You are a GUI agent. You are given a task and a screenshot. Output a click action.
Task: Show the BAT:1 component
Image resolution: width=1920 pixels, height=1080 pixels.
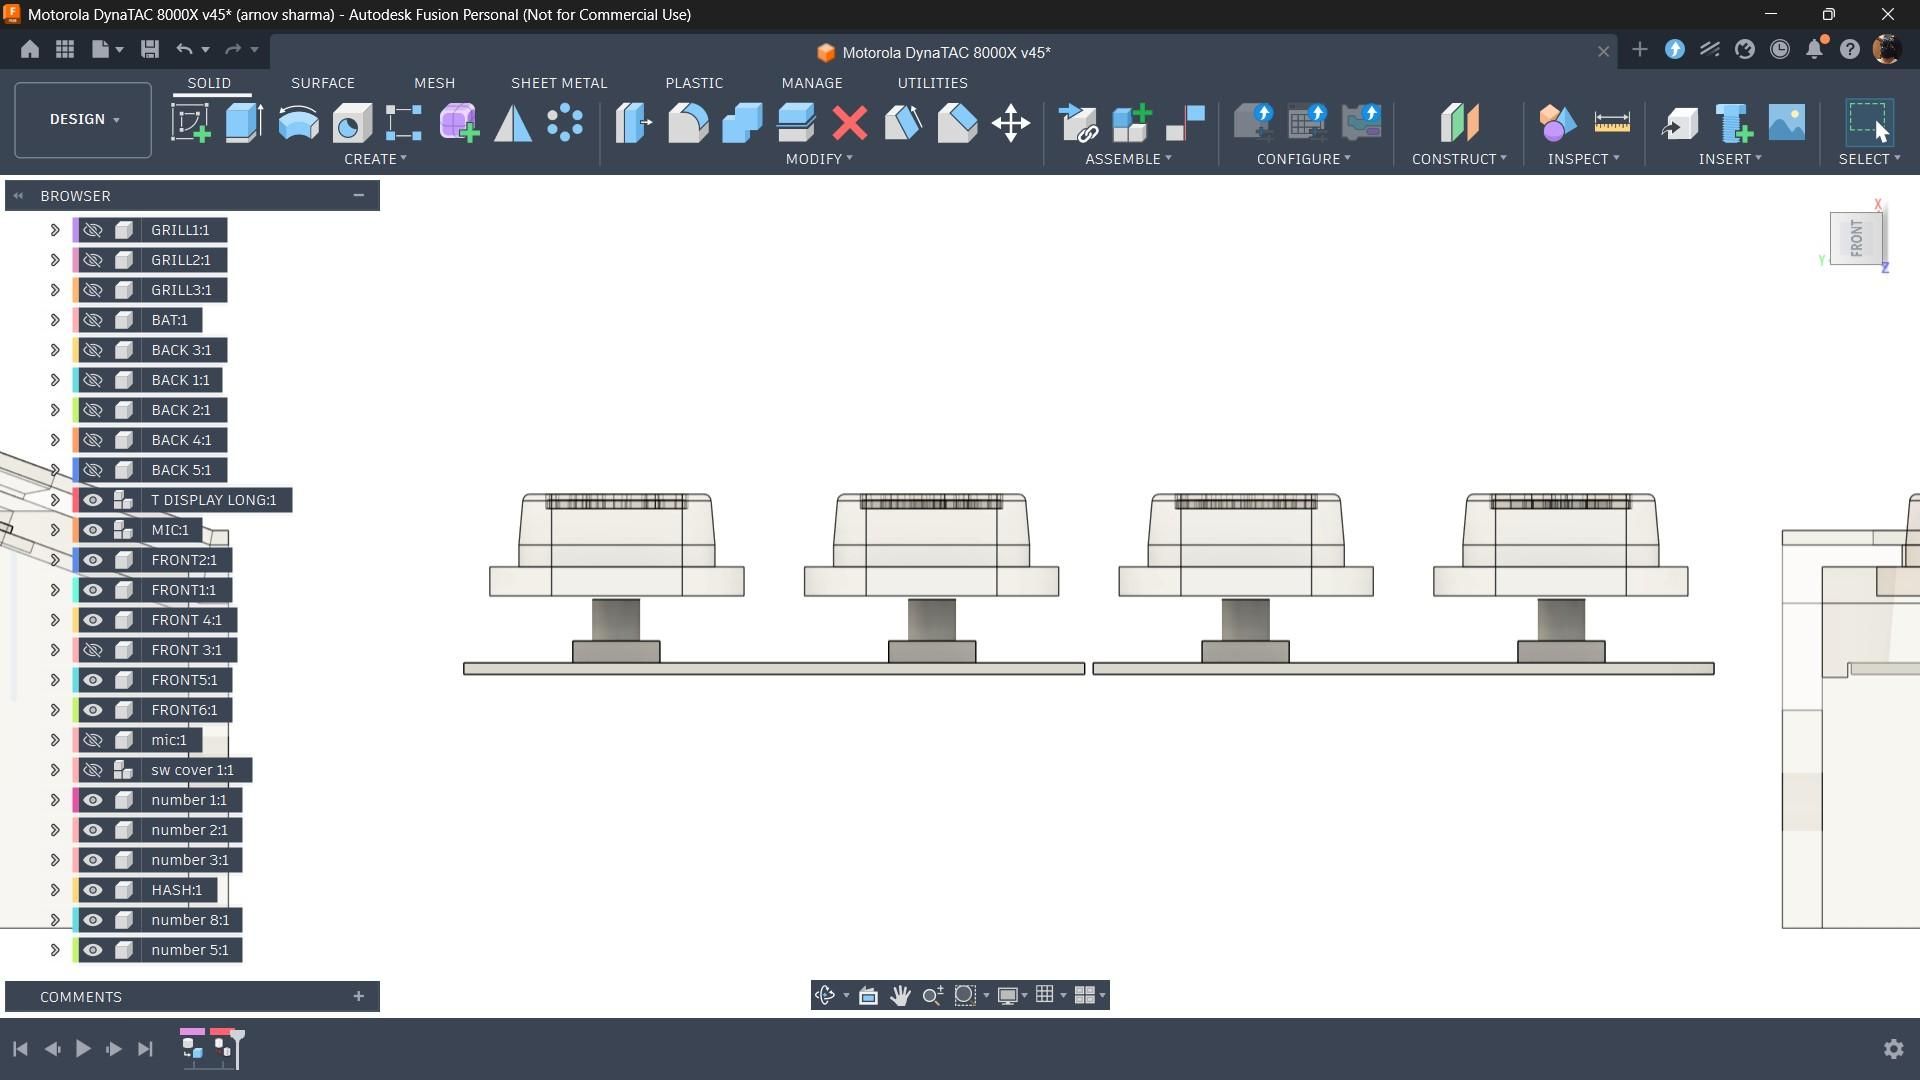(93, 320)
